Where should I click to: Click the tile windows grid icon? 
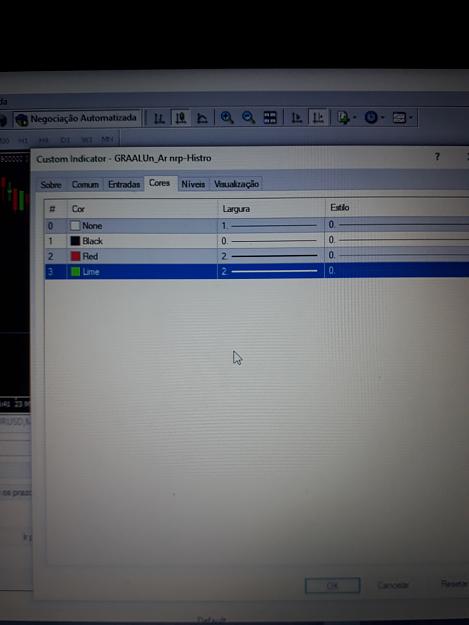coord(270,118)
